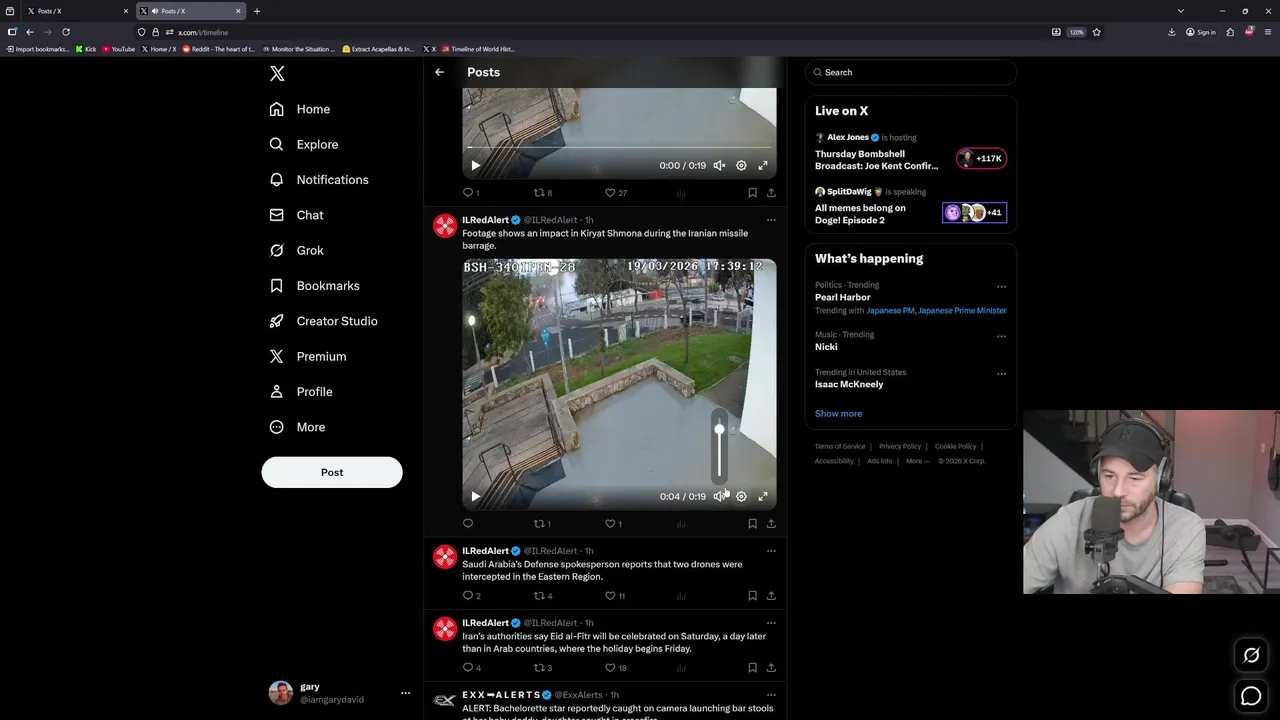The width and height of the screenshot is (1280, 720).
Task: Reload the page in the browser
Action: 66,32
